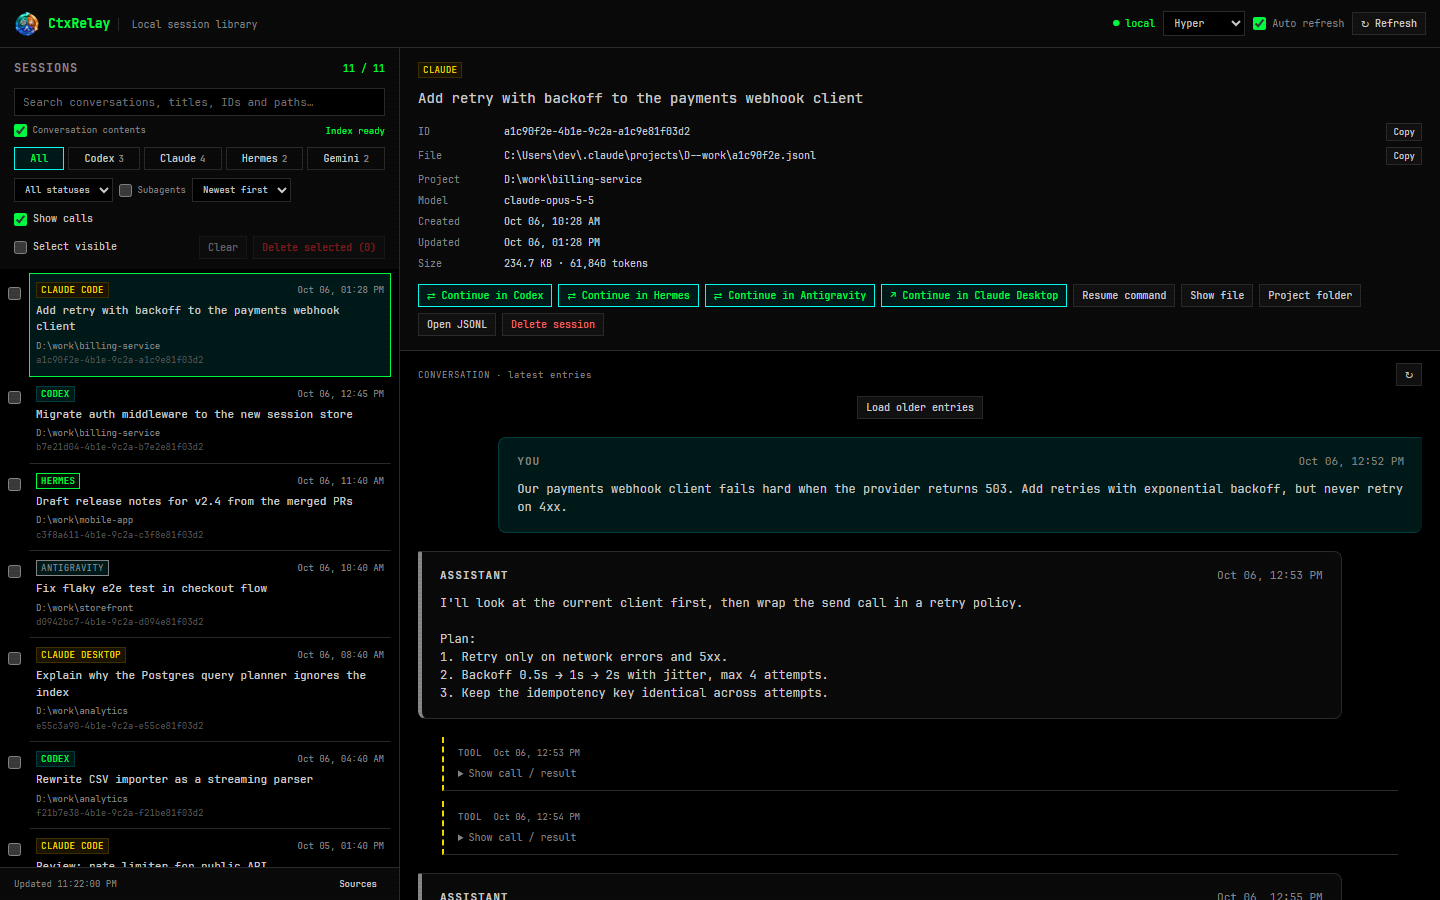This screenshot has height=900, width=1440.
Task: Click Continue in Antigravity
Action: (790, 296)
